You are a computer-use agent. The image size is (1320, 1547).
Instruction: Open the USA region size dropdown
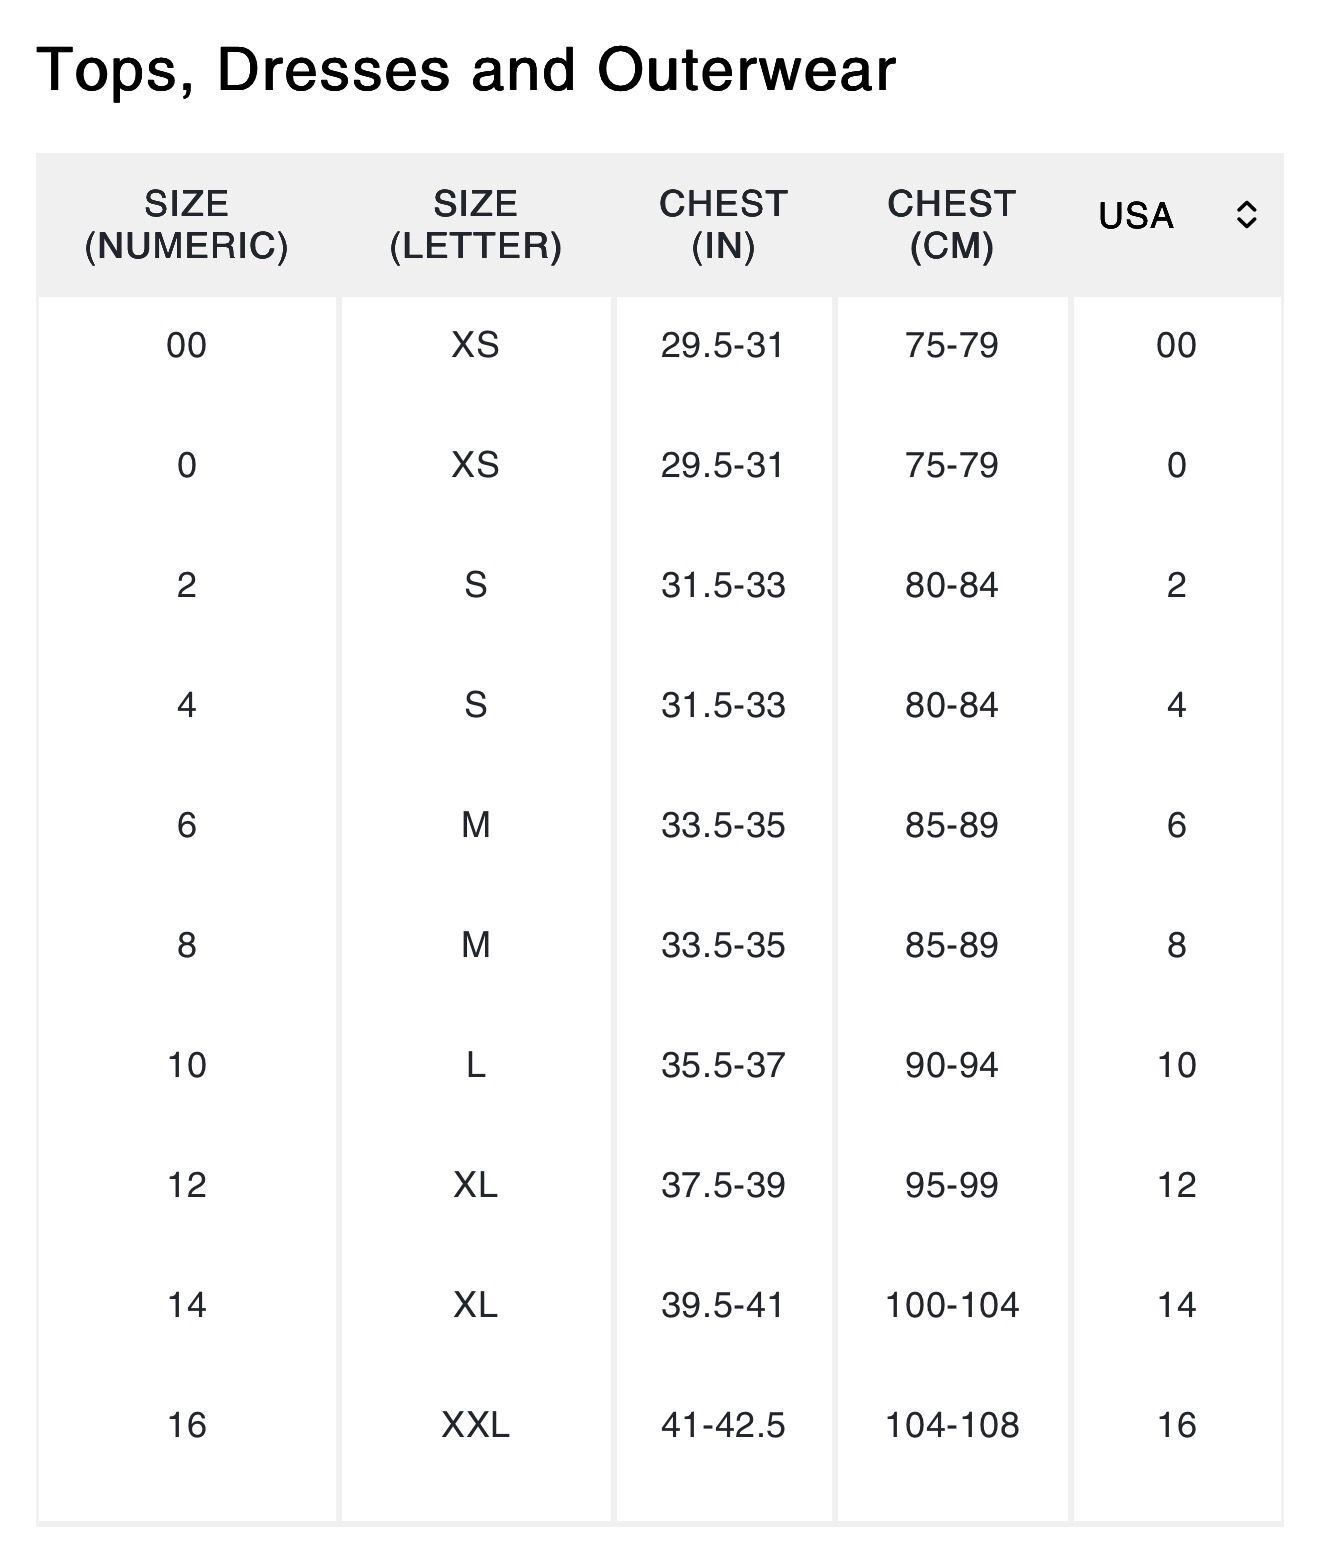(1176, 216)
